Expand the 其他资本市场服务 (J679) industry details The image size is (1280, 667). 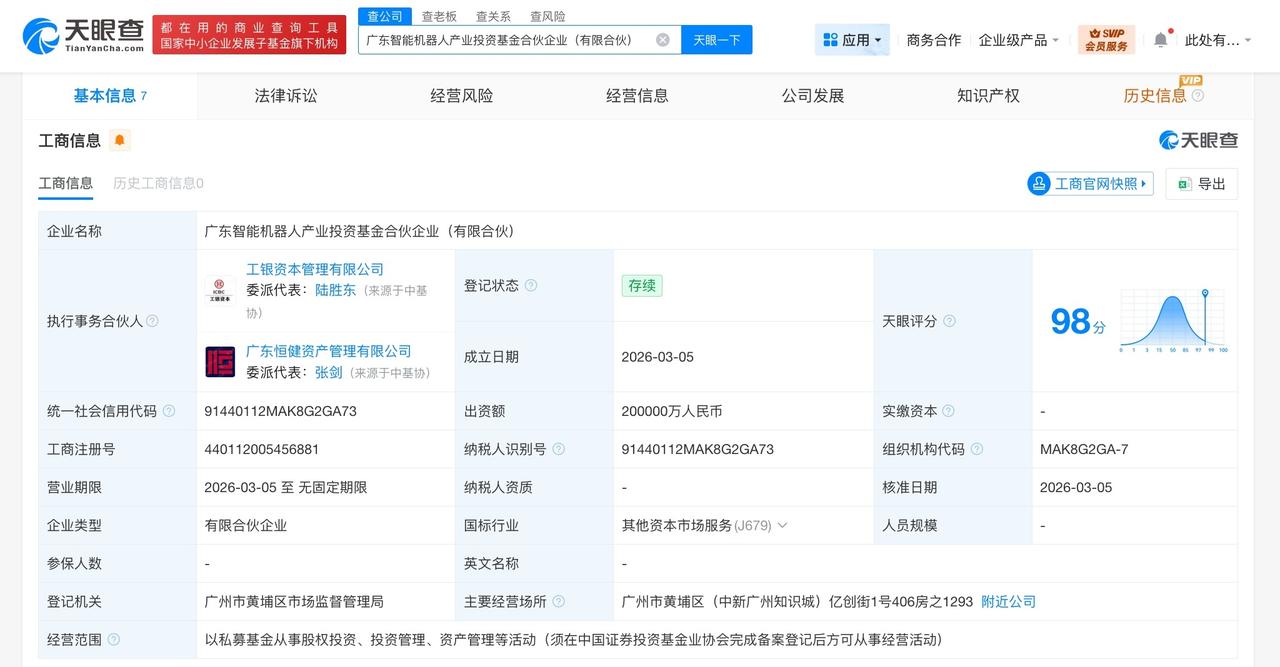click(782, 525)
